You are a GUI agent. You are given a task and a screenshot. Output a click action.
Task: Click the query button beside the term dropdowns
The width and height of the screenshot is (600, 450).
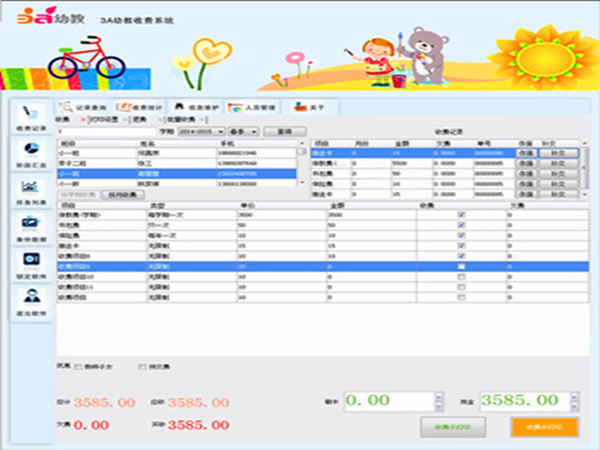pyautogui.click(x=285, y=132)
